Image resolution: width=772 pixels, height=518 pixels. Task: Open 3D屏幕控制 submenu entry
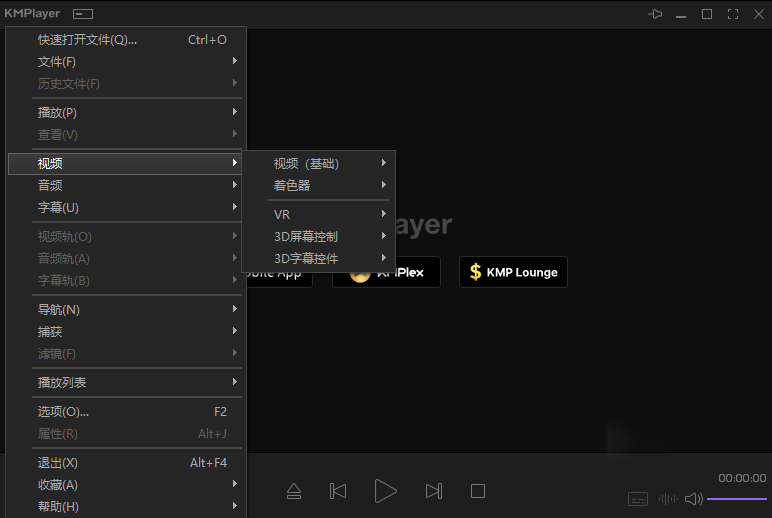pos(319,236)
